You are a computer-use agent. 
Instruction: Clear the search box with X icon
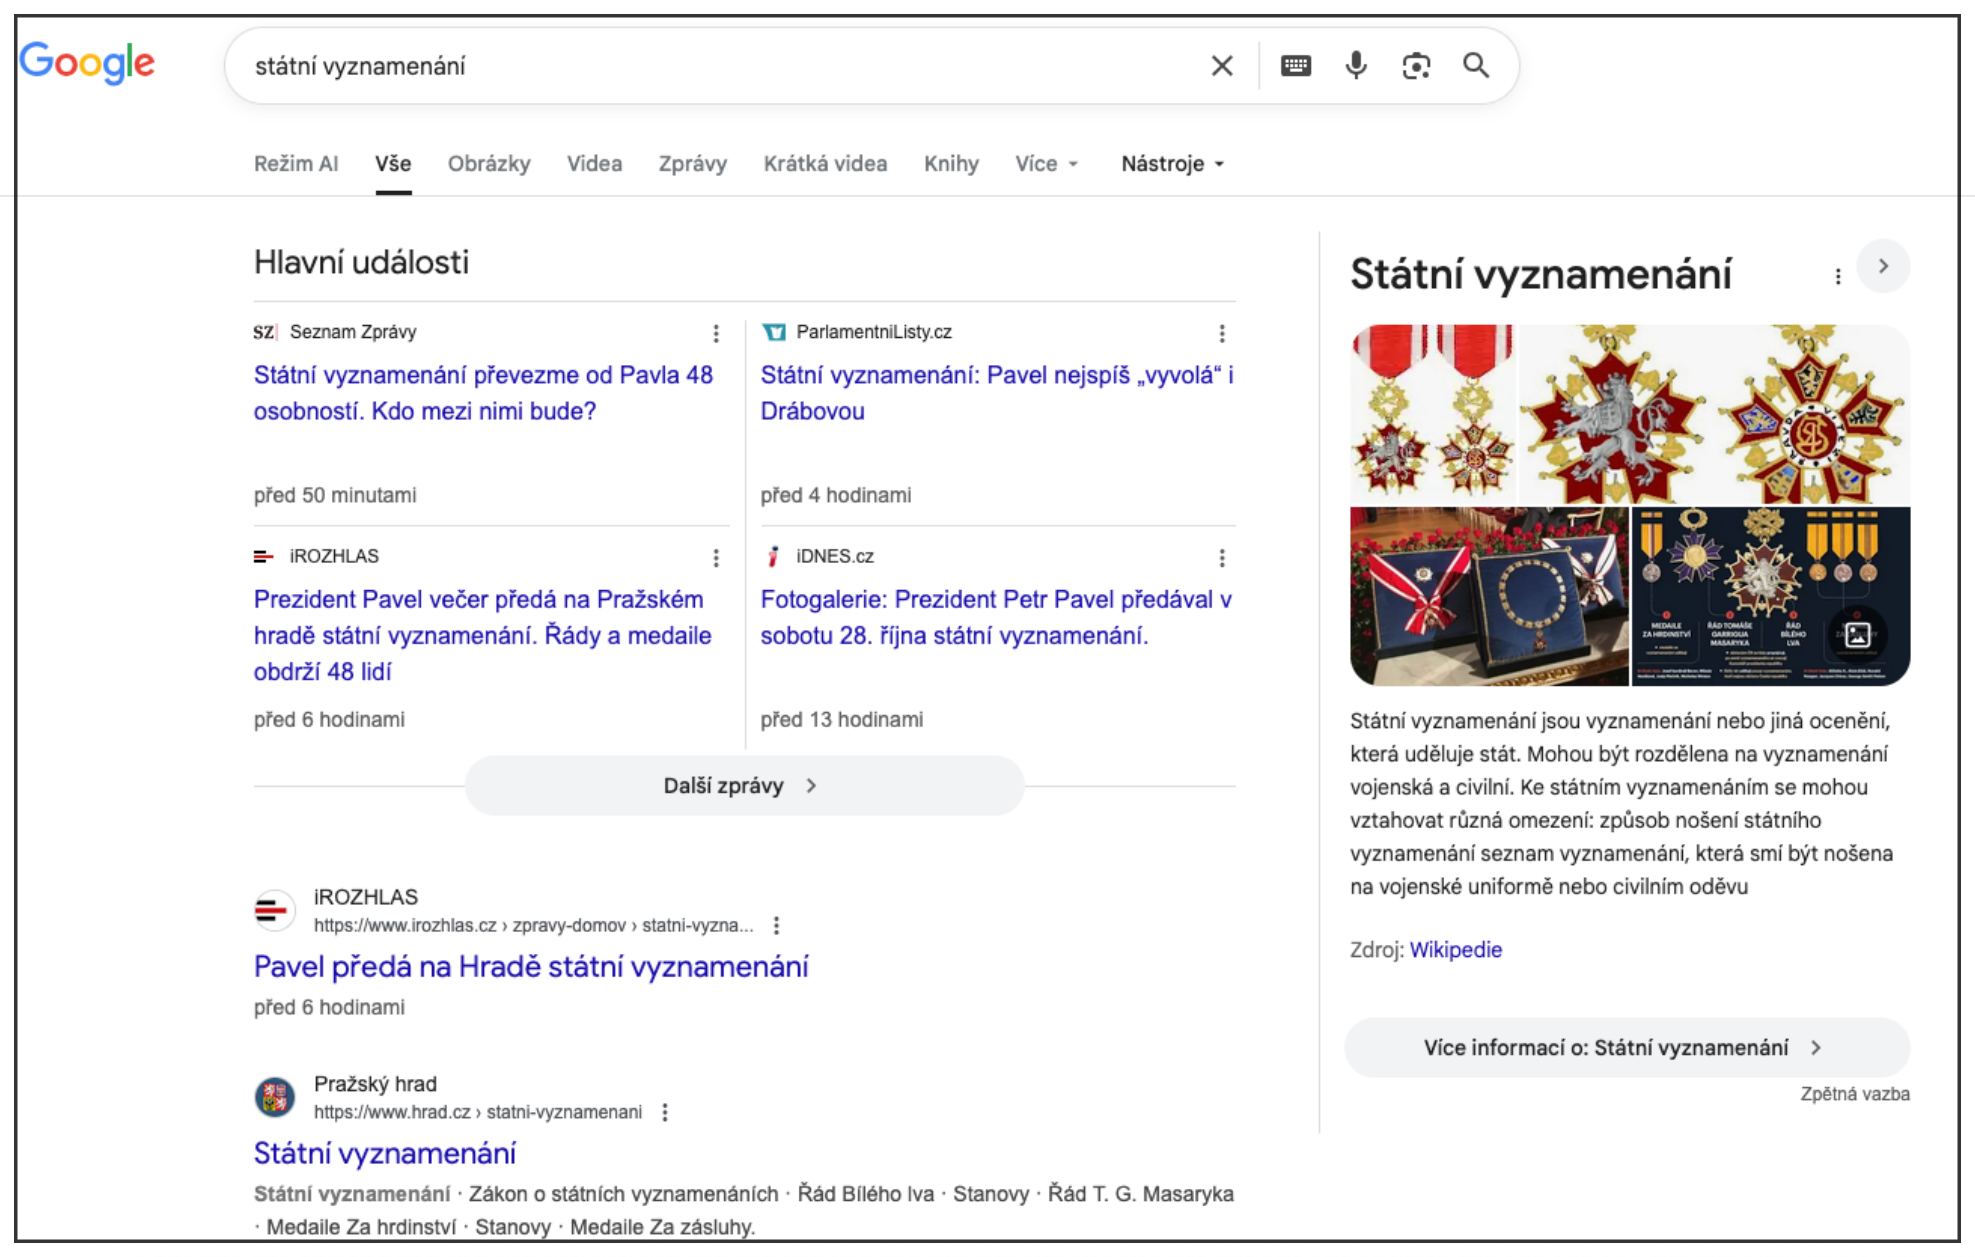1221,66
